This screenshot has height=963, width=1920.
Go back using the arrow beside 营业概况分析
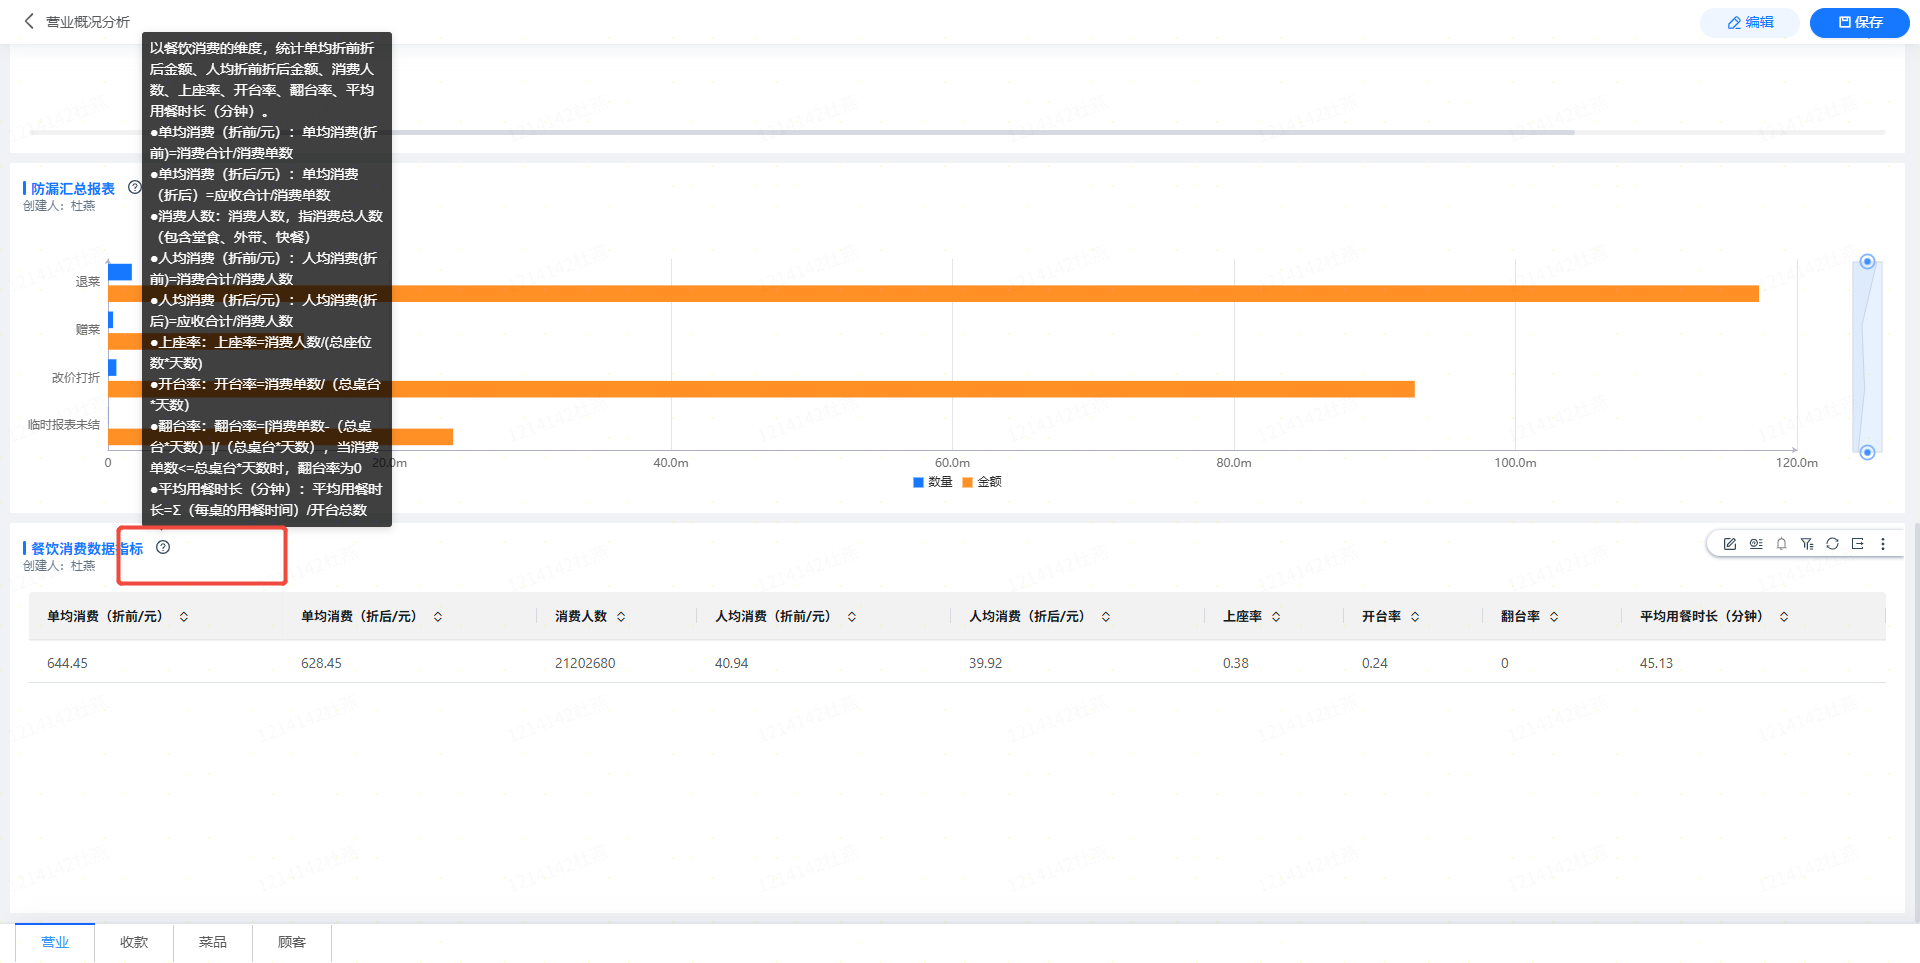(29, 21)
